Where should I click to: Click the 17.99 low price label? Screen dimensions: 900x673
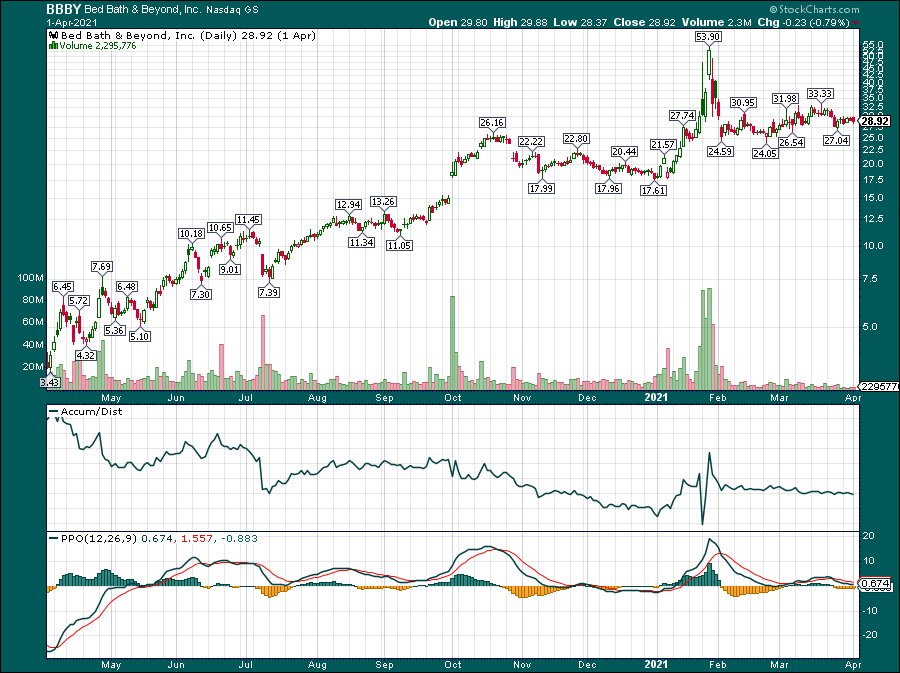[x=541, y=188]
